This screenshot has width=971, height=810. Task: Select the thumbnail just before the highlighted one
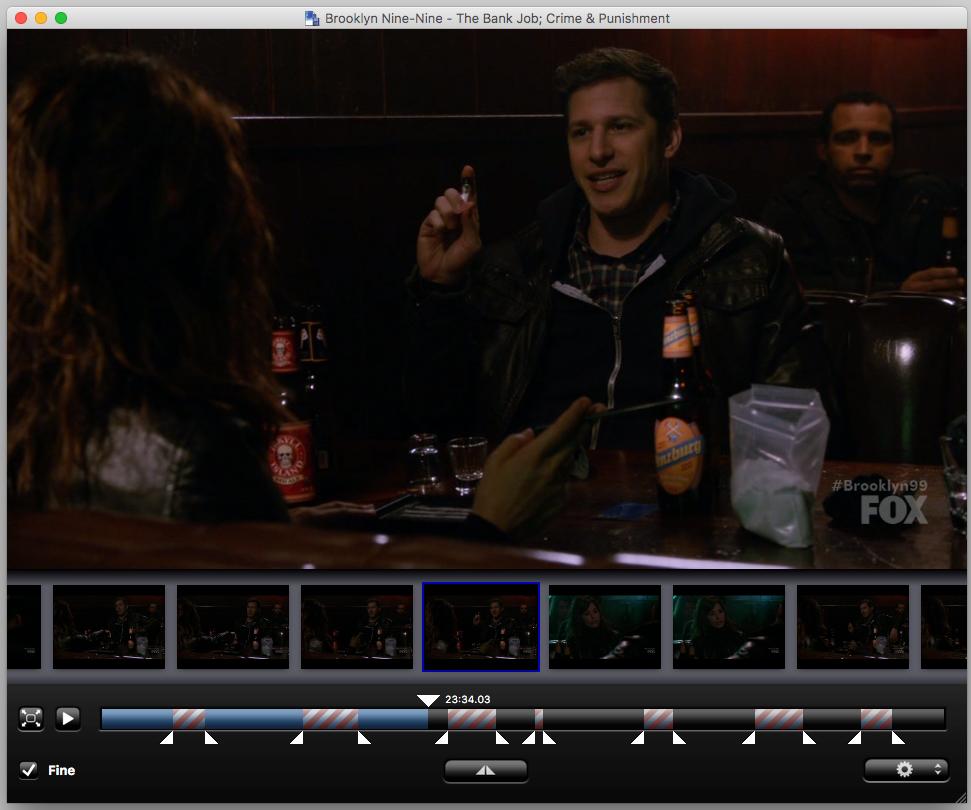coord(357,627)
